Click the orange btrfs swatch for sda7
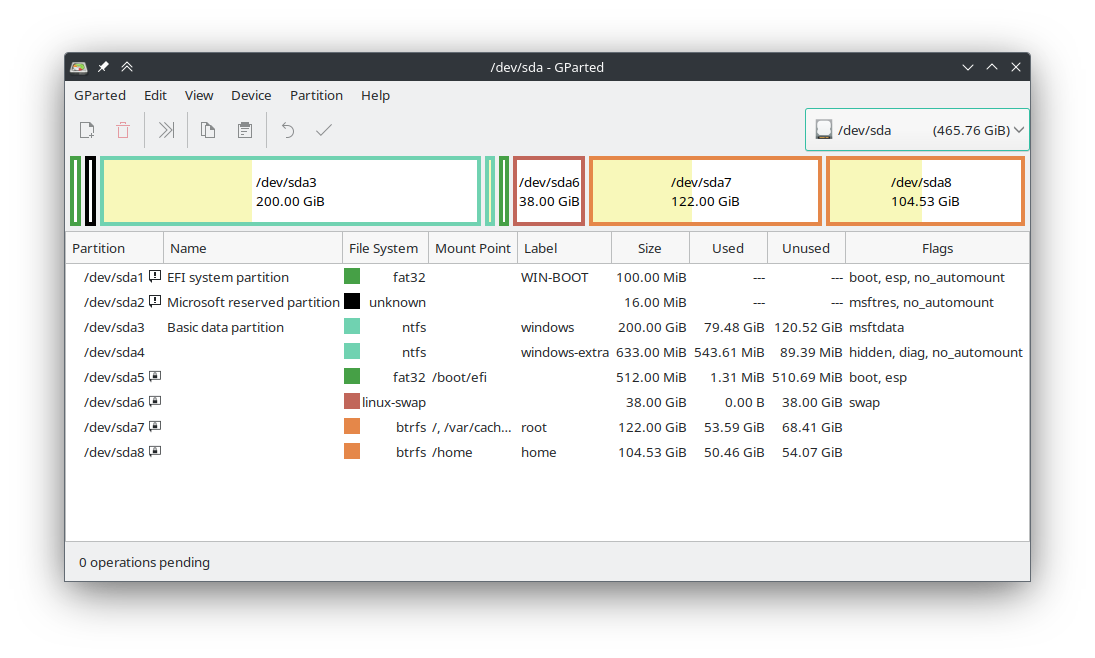 [352, 427]
